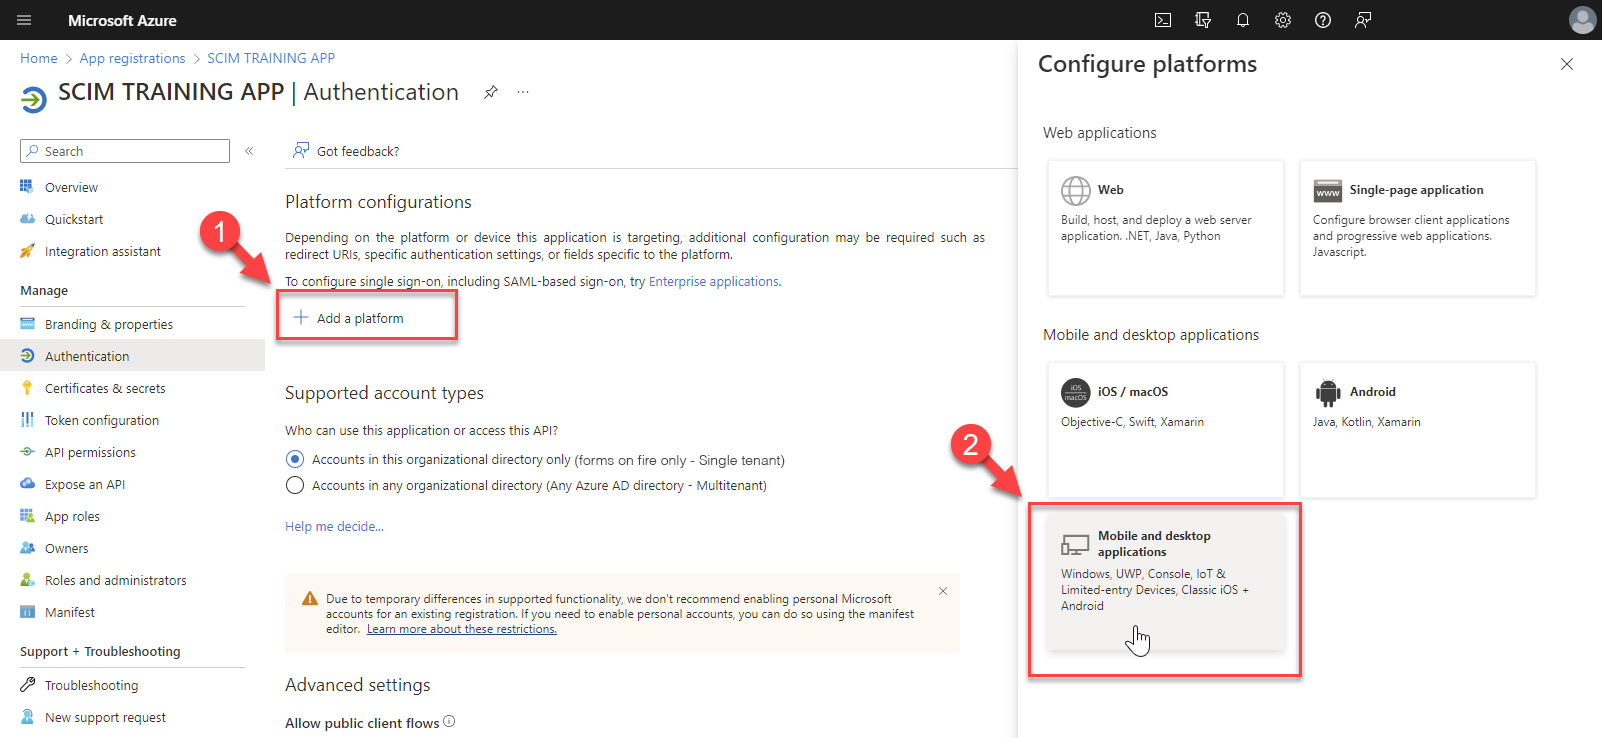The image size is (1602, 738).
Task: Select Multitenant accounts radio button
Action: coord(295,485)
